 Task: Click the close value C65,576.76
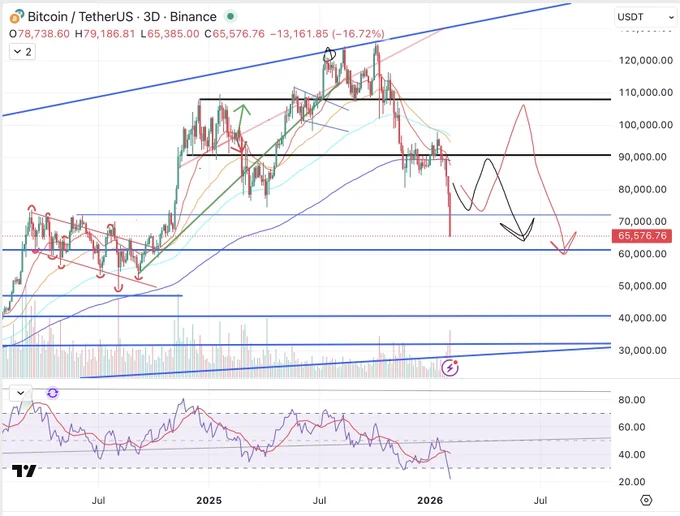coord(235,34)
